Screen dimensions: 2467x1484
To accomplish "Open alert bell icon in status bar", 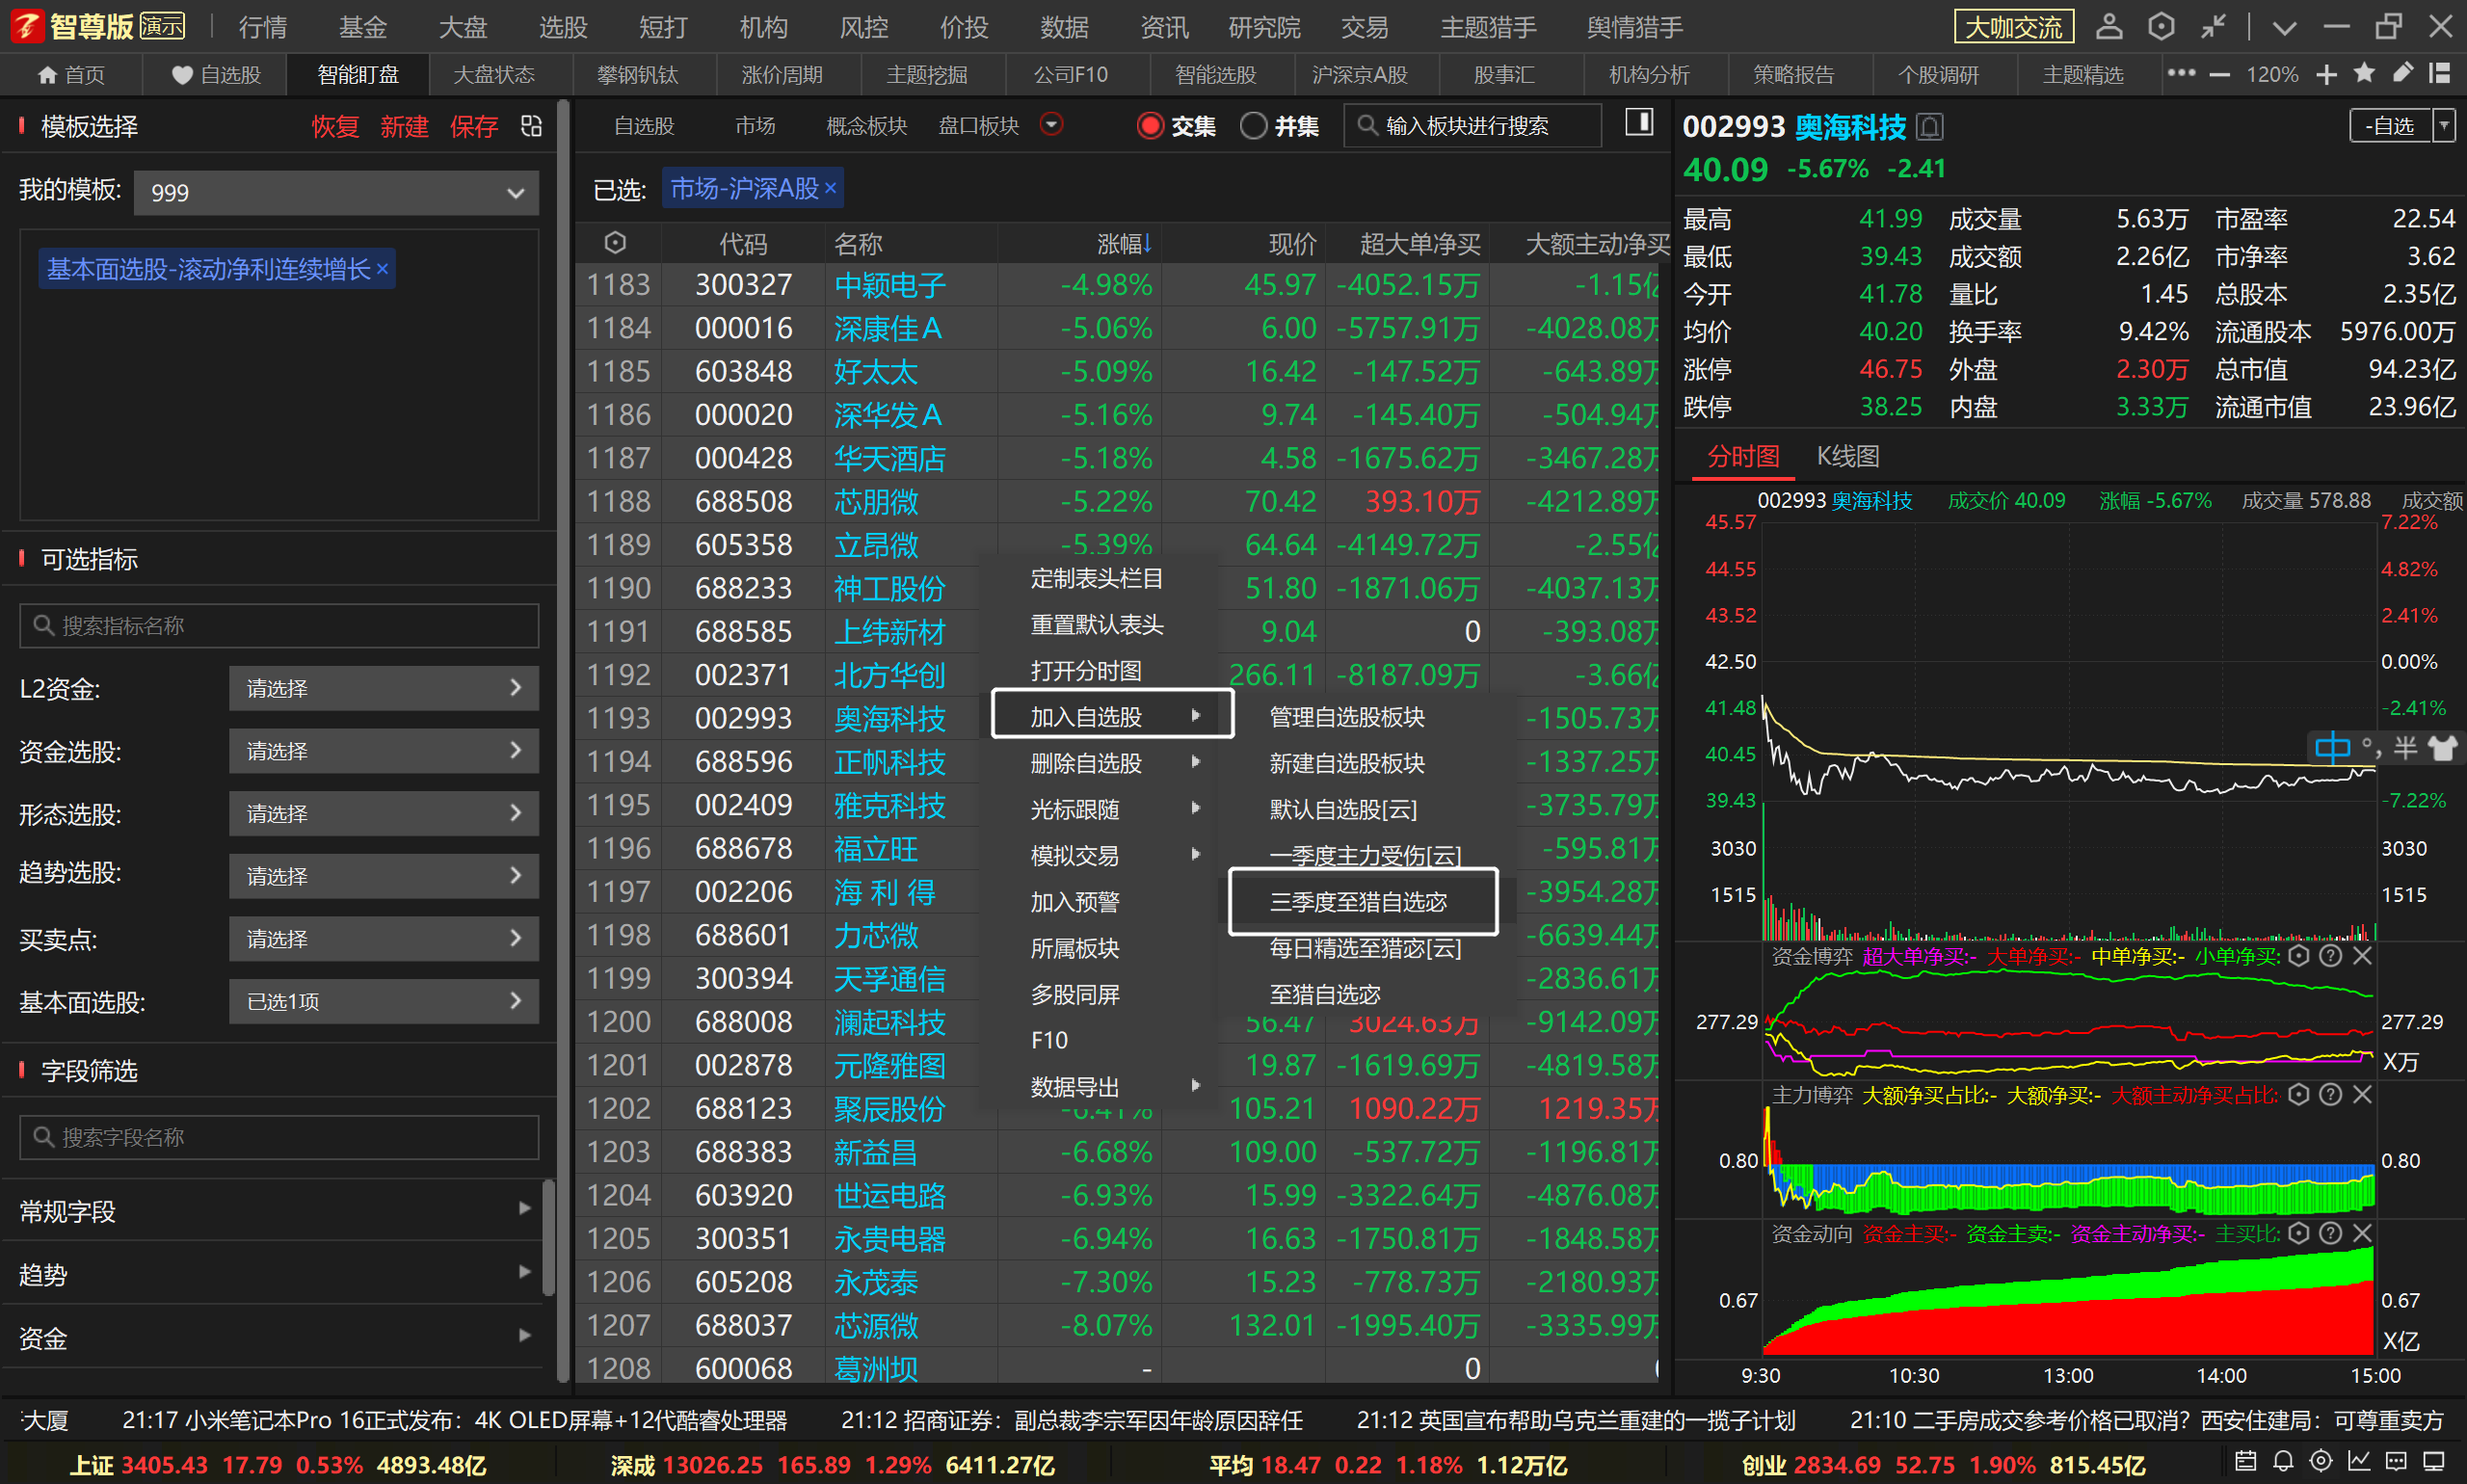I will [2283, 1462].
